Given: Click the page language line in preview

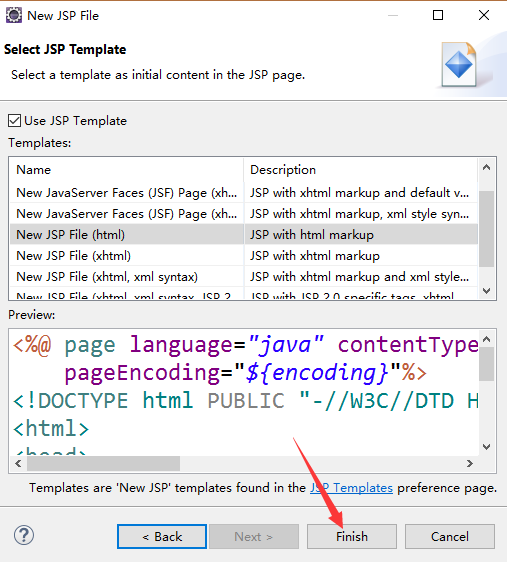Looking at the screenshot, I should [x=245, y=345].
